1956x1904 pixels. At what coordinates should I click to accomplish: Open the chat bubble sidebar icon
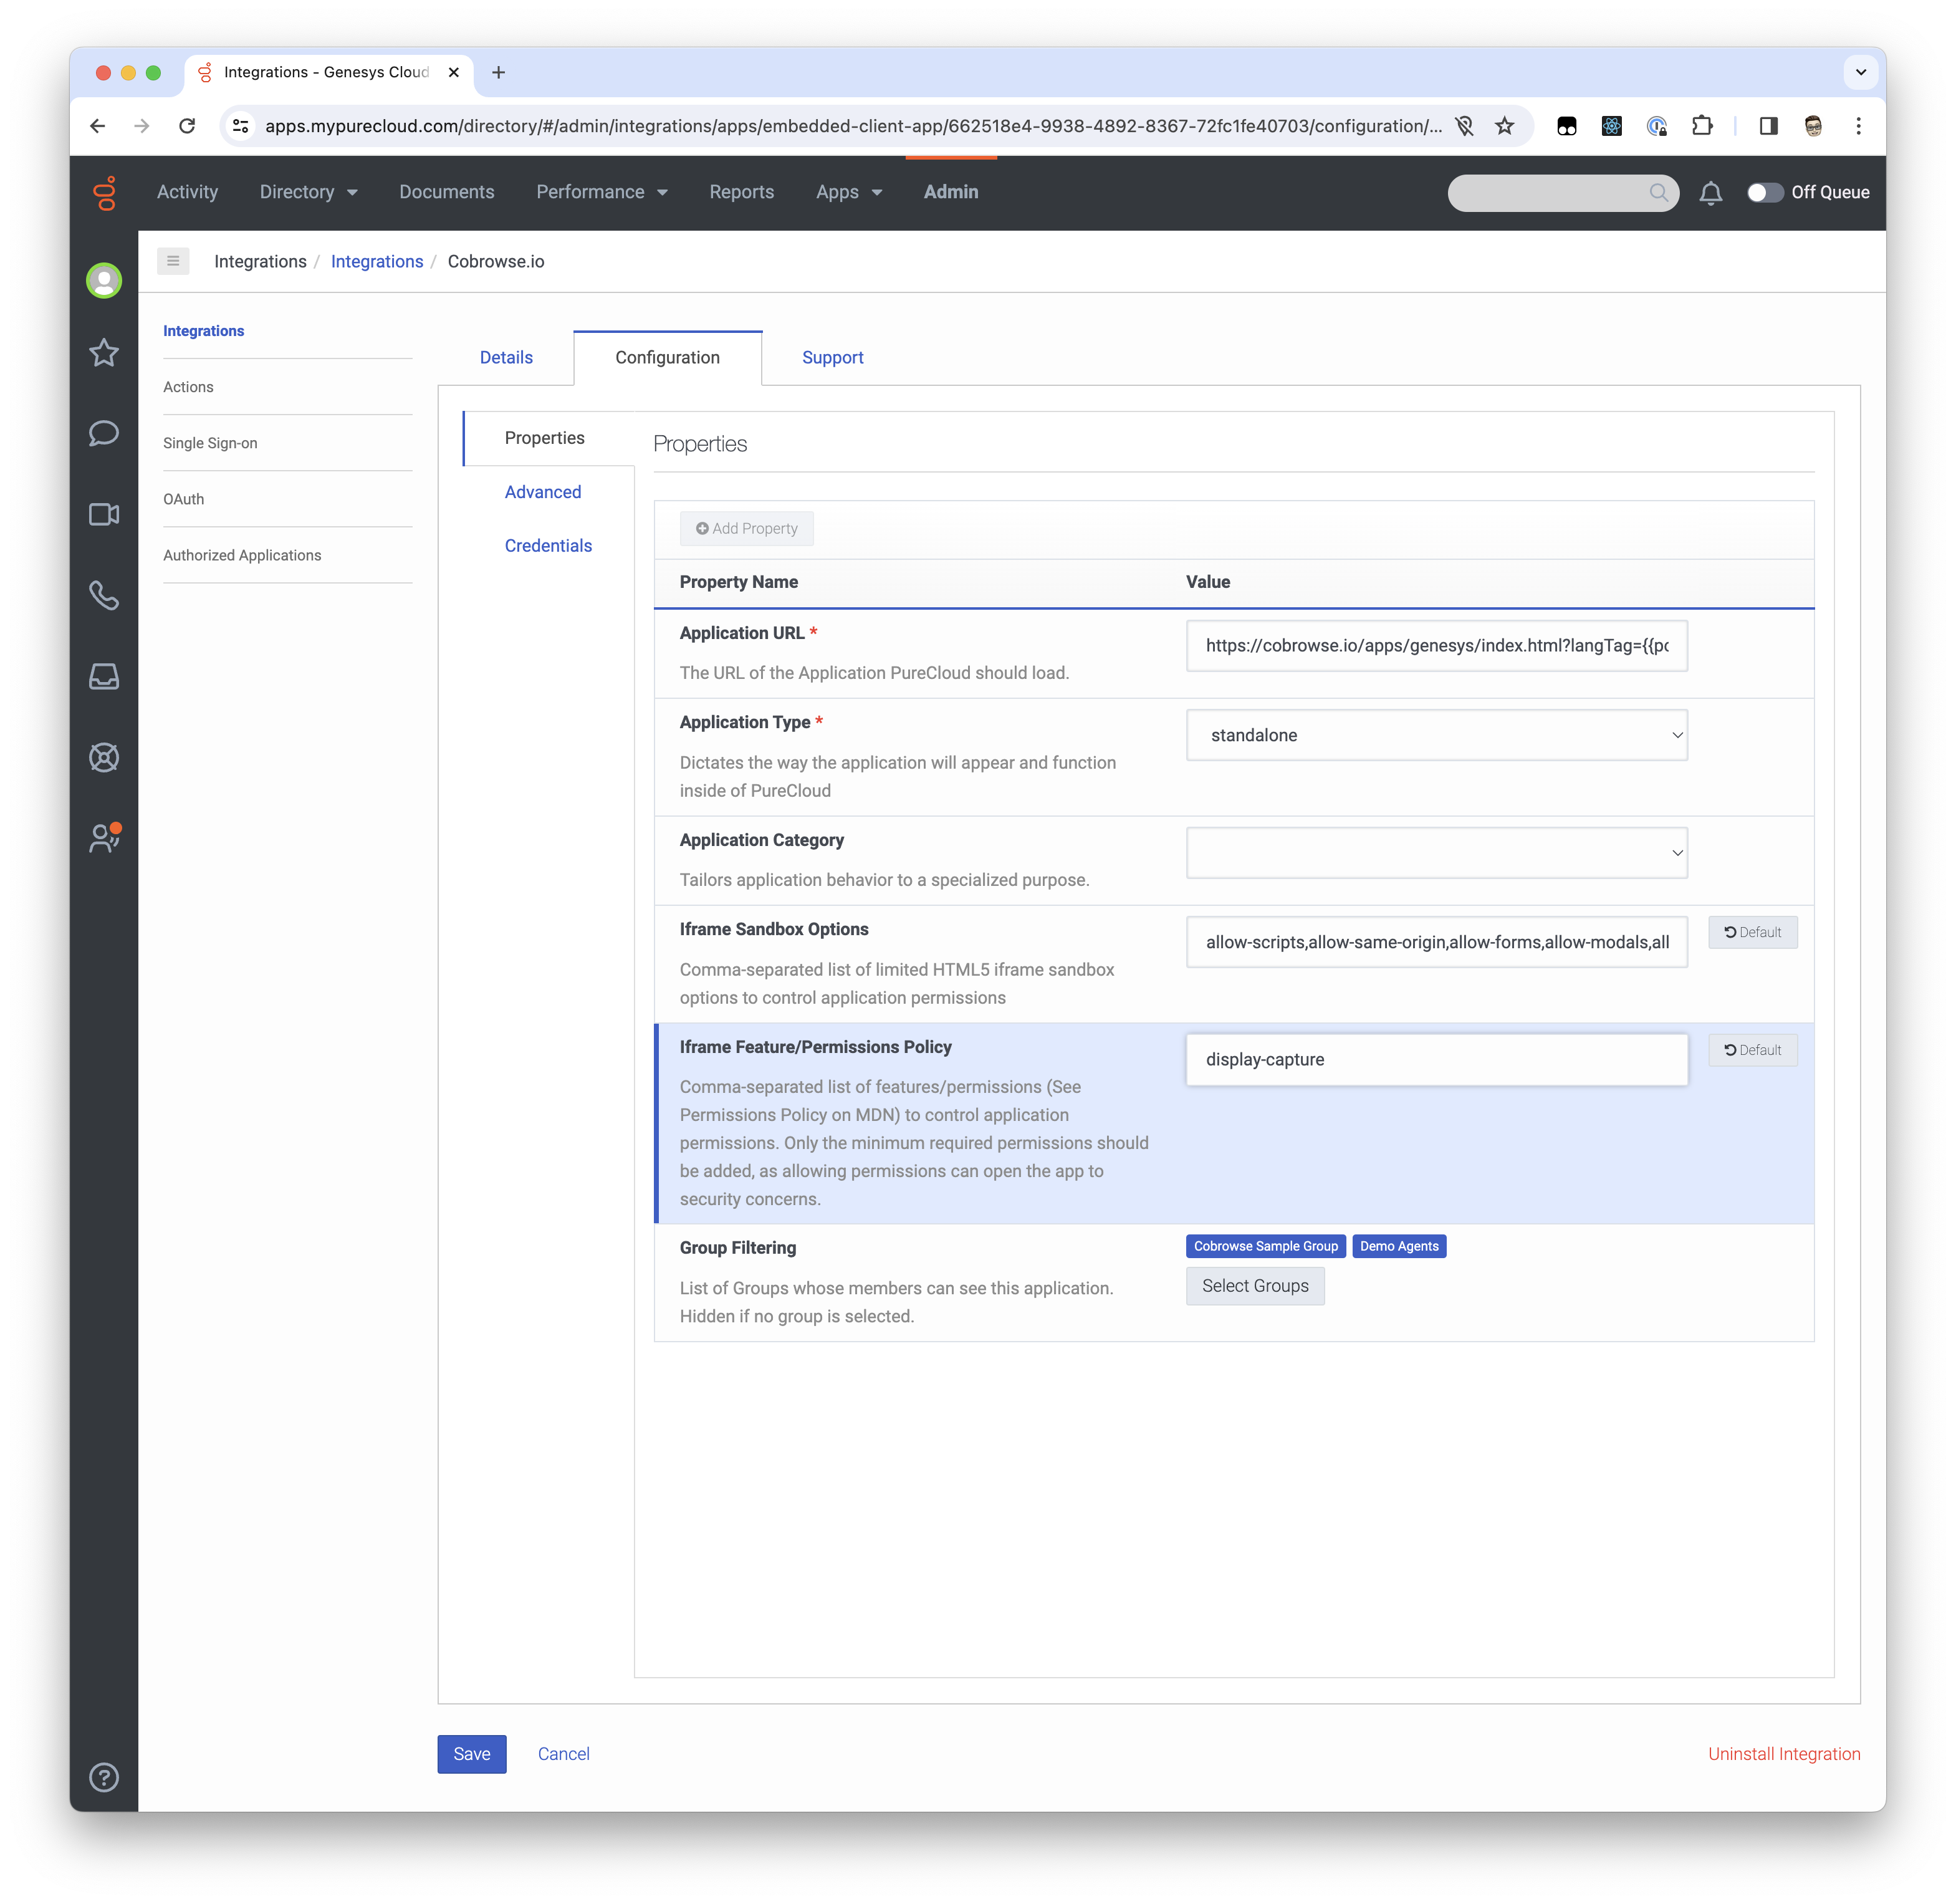pos(104,434)
